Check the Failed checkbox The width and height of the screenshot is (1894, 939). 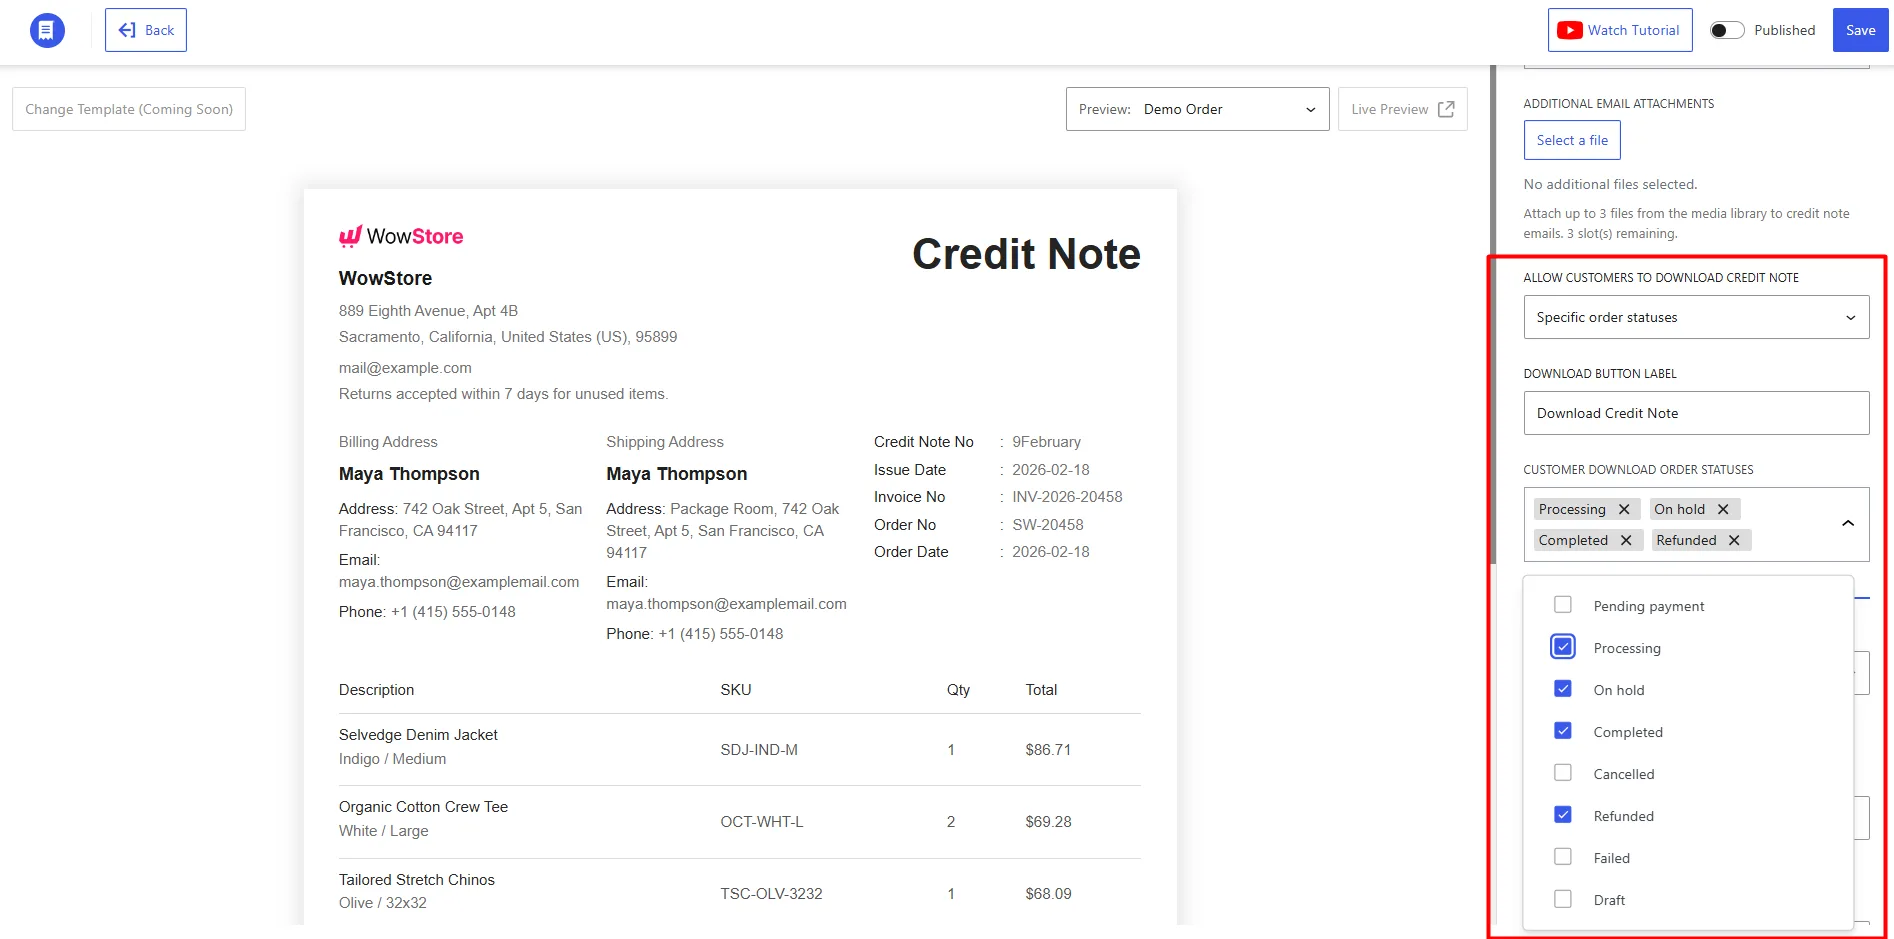1563,857
